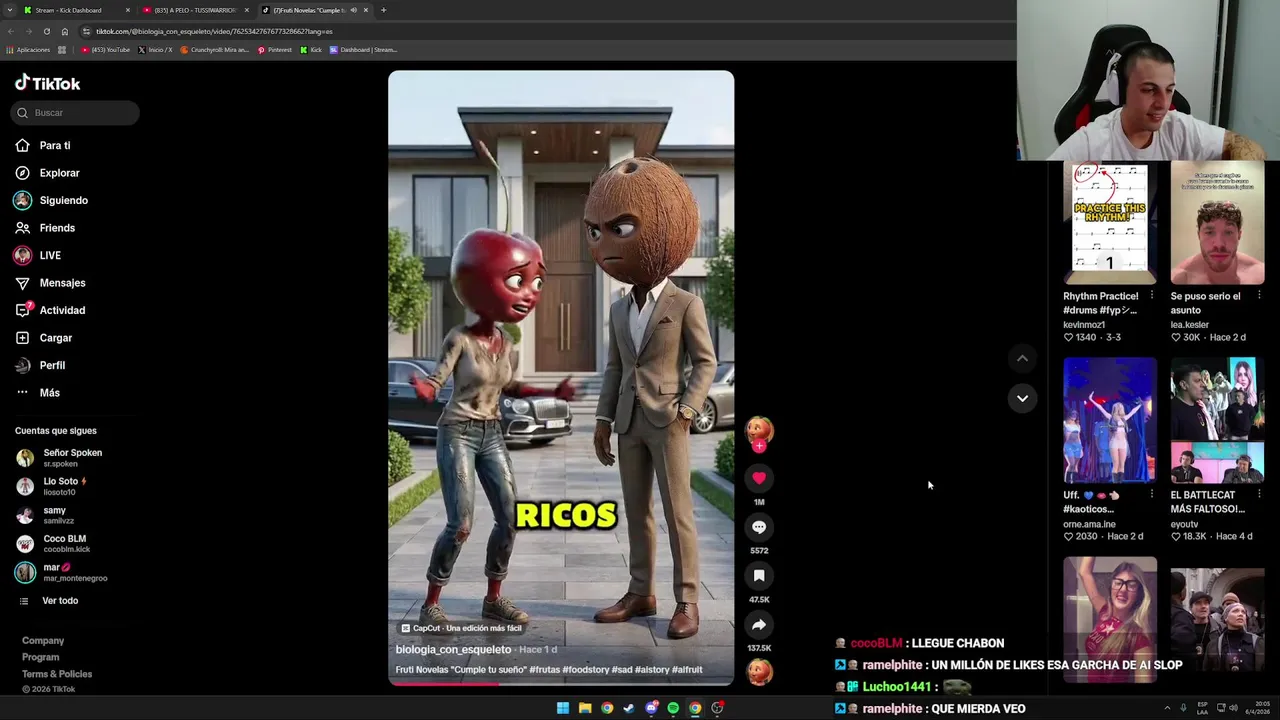Share the video with arrow icon
Screen dimensions: 1280x720
[759, 625]
